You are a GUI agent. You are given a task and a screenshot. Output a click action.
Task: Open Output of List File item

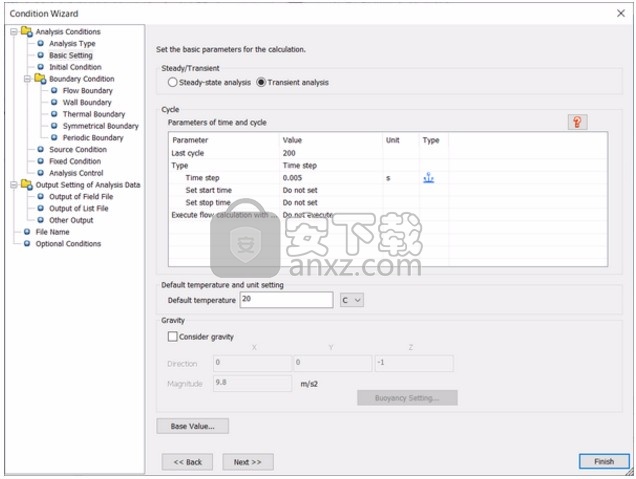coord(79,208)
